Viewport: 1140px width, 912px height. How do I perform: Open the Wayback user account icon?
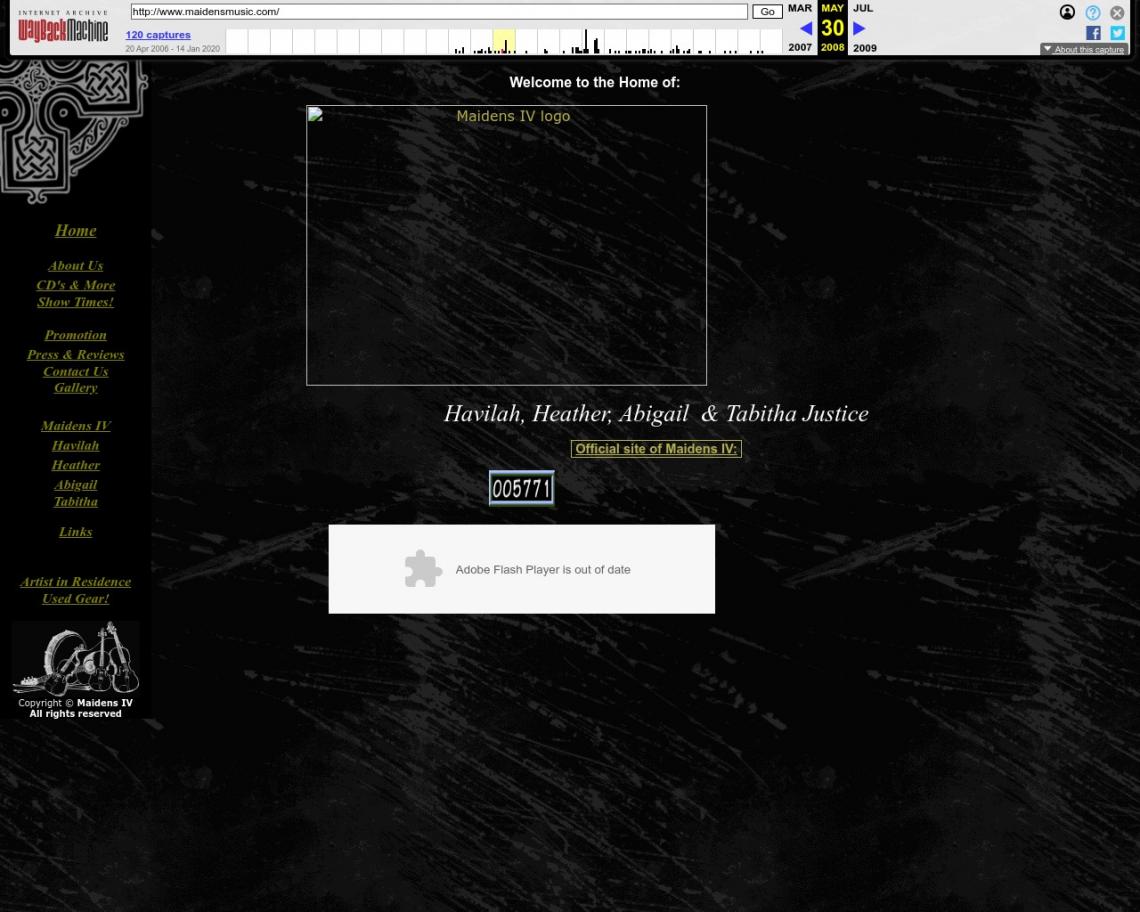(1067, 12)
